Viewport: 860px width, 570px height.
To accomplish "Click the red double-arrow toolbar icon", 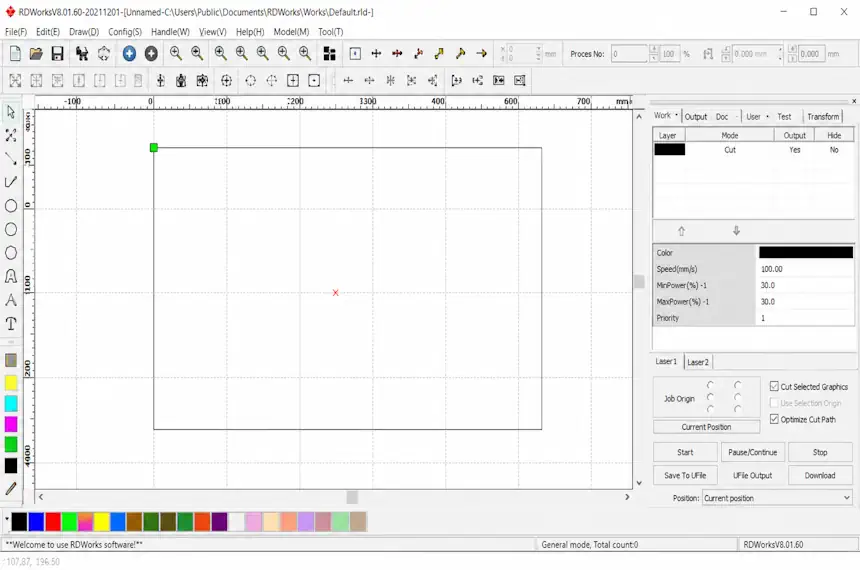I will (397, 53).
